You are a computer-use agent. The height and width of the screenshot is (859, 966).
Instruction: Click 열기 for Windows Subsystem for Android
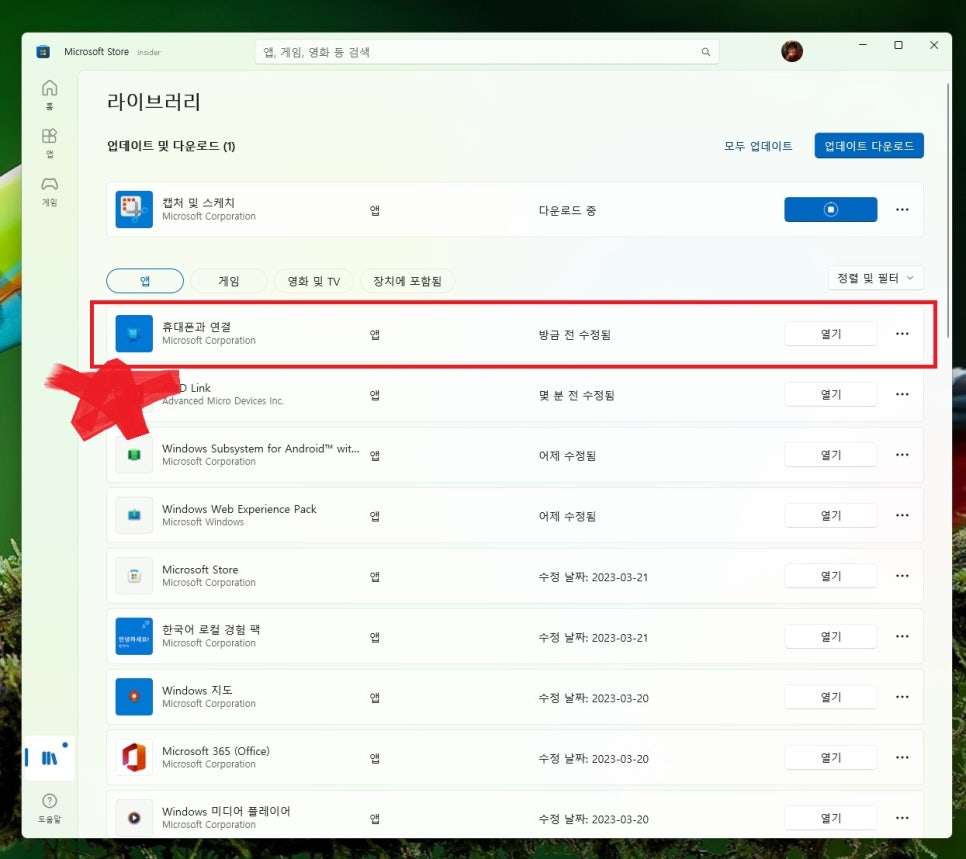point(830,455)
